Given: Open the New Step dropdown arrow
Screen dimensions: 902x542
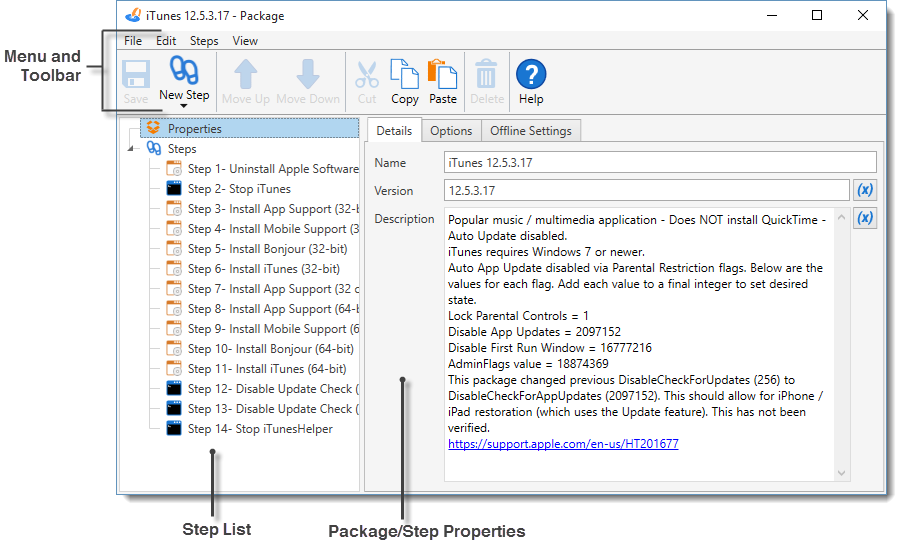Looking at the screenshot, I should (x=184, y=106).
